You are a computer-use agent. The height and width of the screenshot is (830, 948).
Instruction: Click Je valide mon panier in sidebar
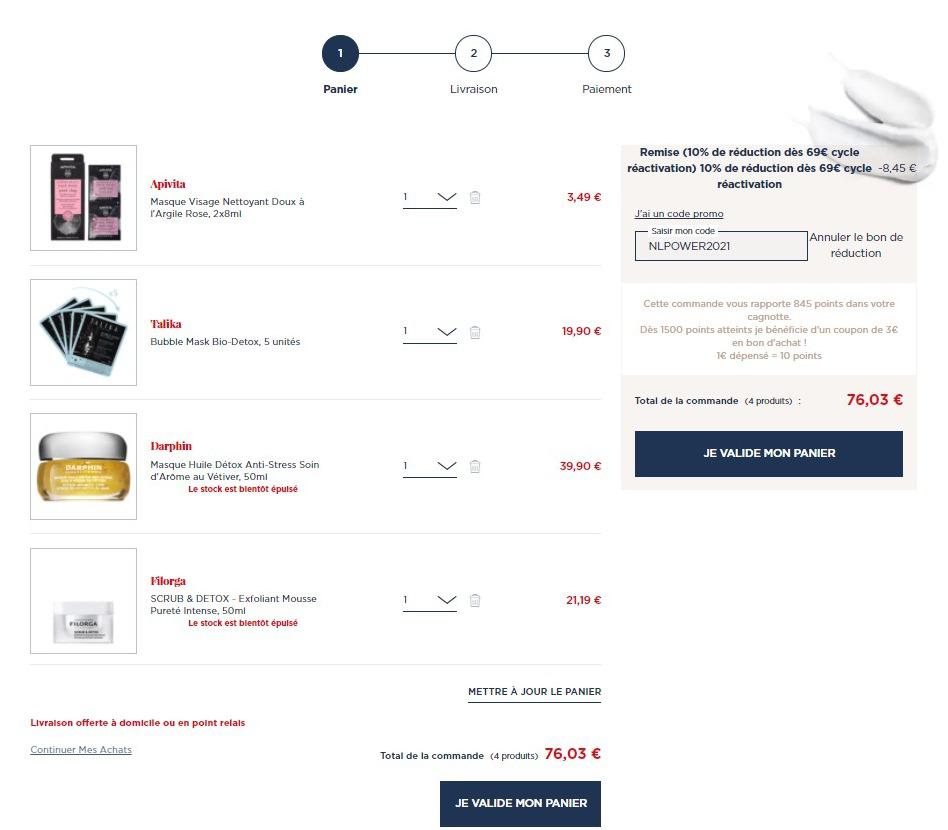coord(769,453)
